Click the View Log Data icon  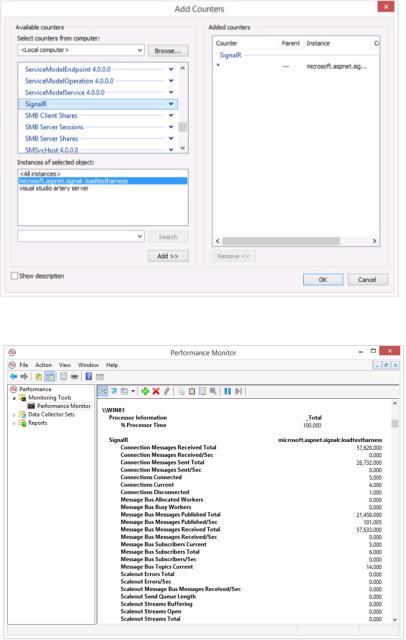coord(114,391)
